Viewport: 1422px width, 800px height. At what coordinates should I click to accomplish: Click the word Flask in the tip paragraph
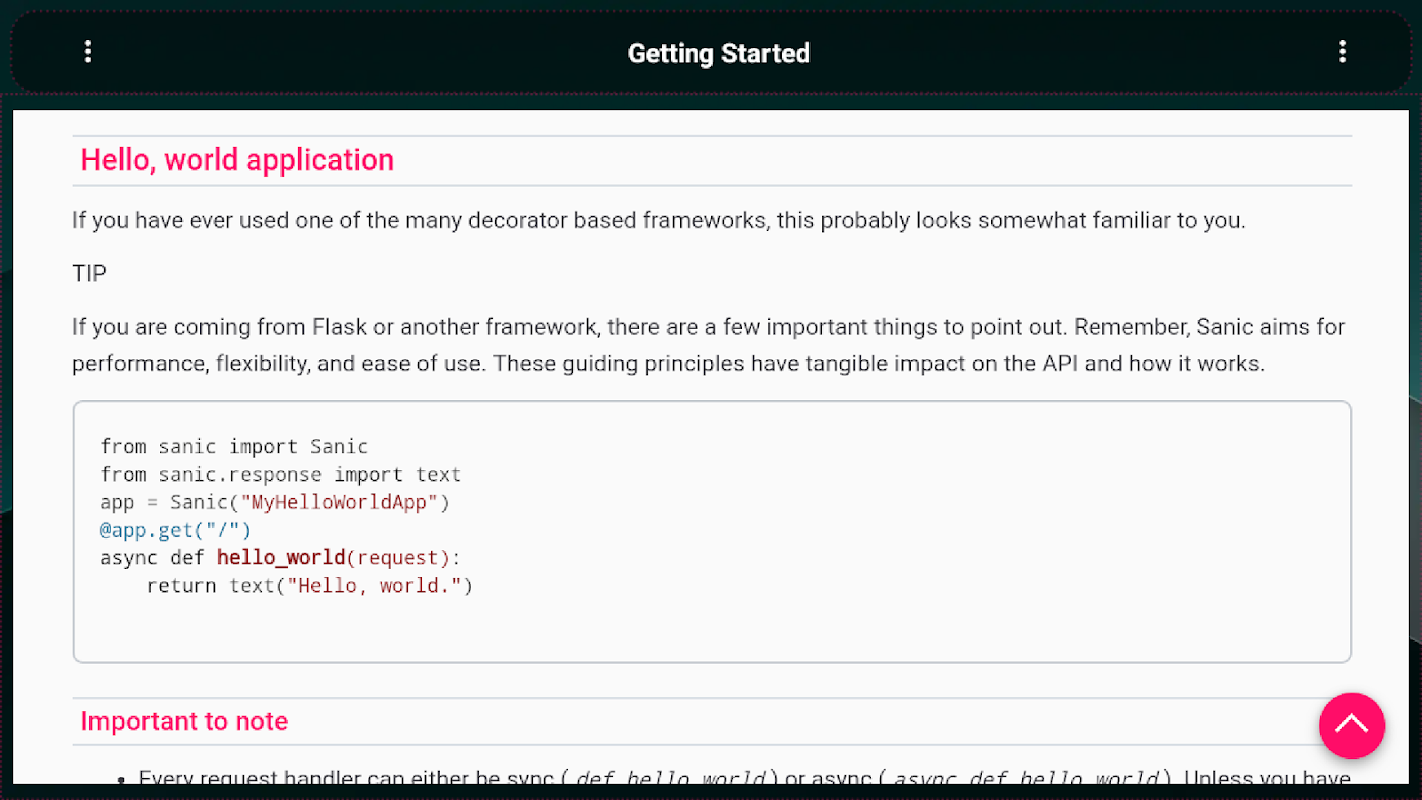(339, 327)
